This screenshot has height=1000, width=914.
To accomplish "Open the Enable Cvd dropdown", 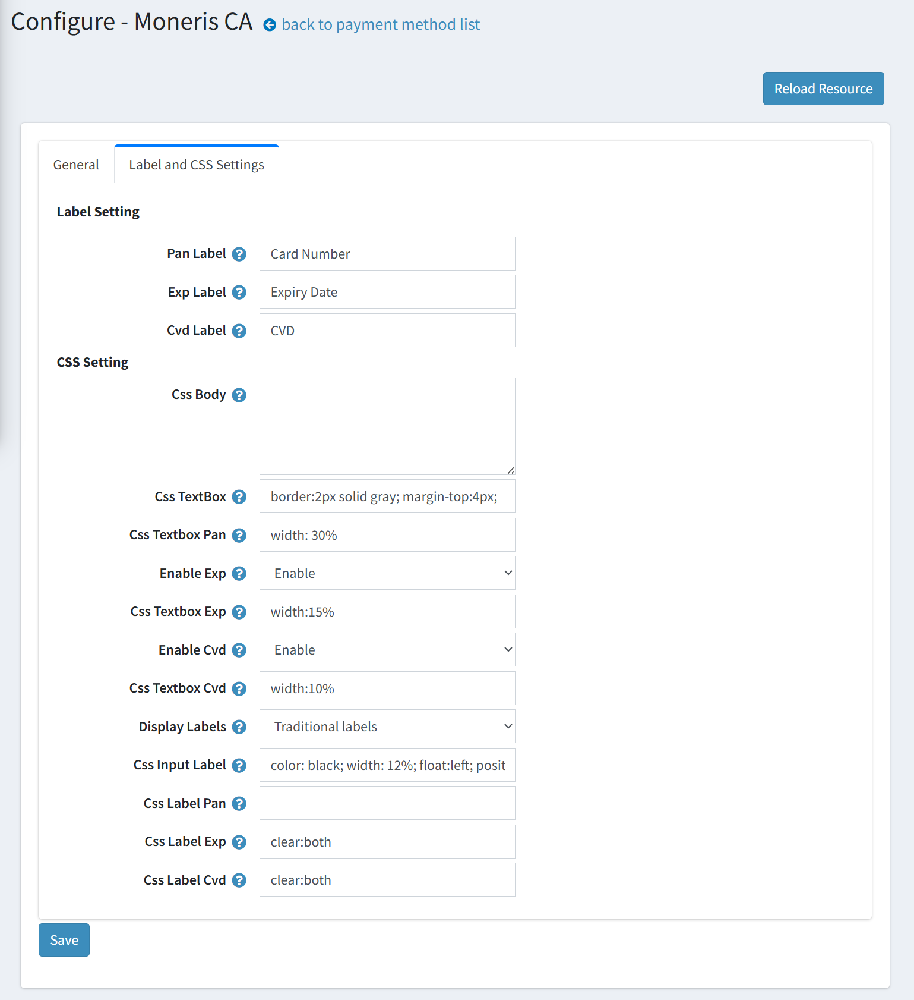I will point(387,649).
